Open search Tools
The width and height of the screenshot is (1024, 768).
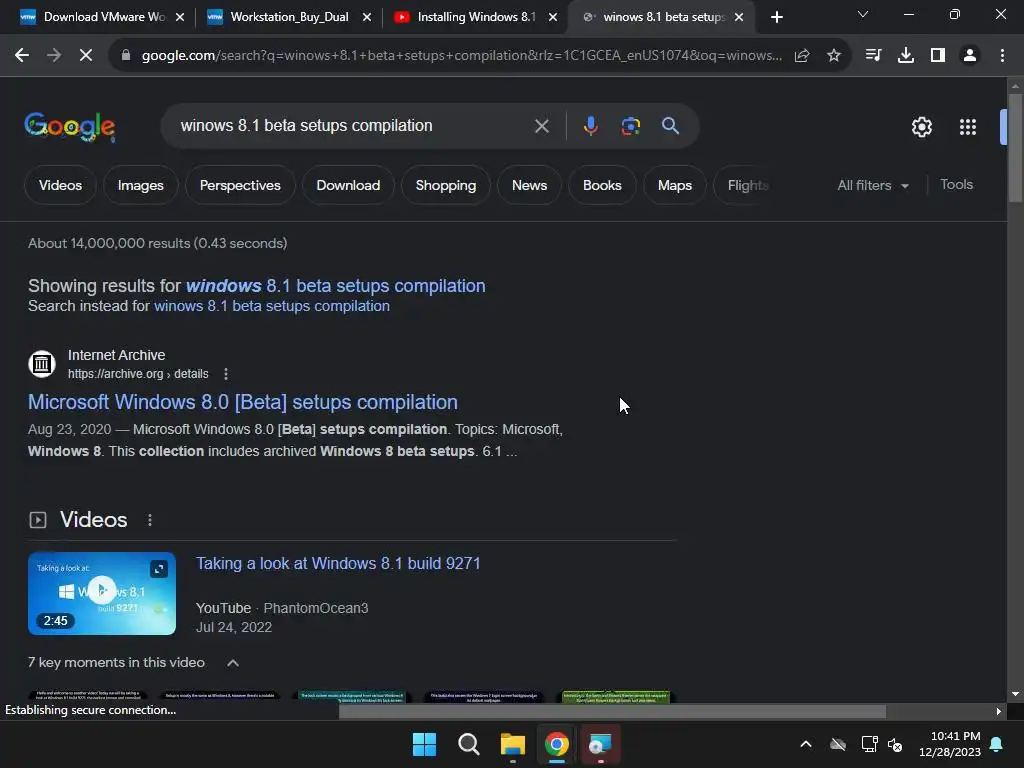956,185
